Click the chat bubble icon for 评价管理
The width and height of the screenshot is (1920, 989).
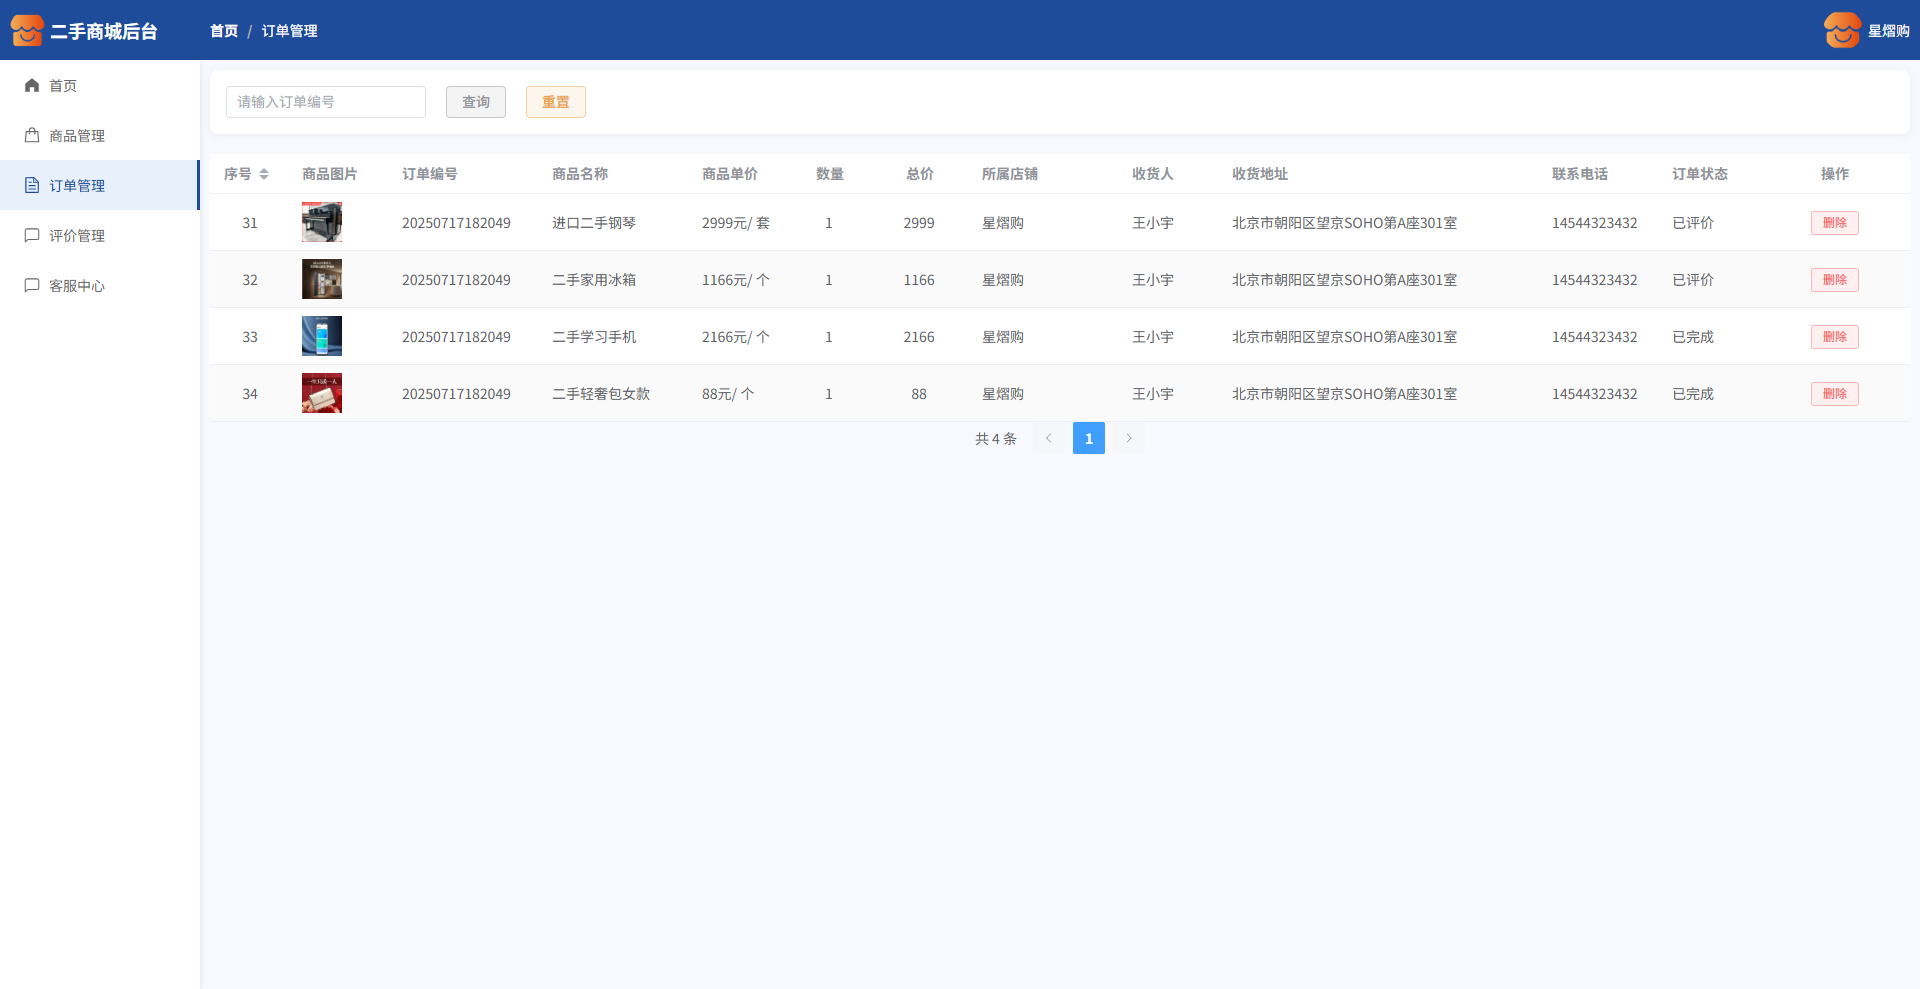(32, 235)
